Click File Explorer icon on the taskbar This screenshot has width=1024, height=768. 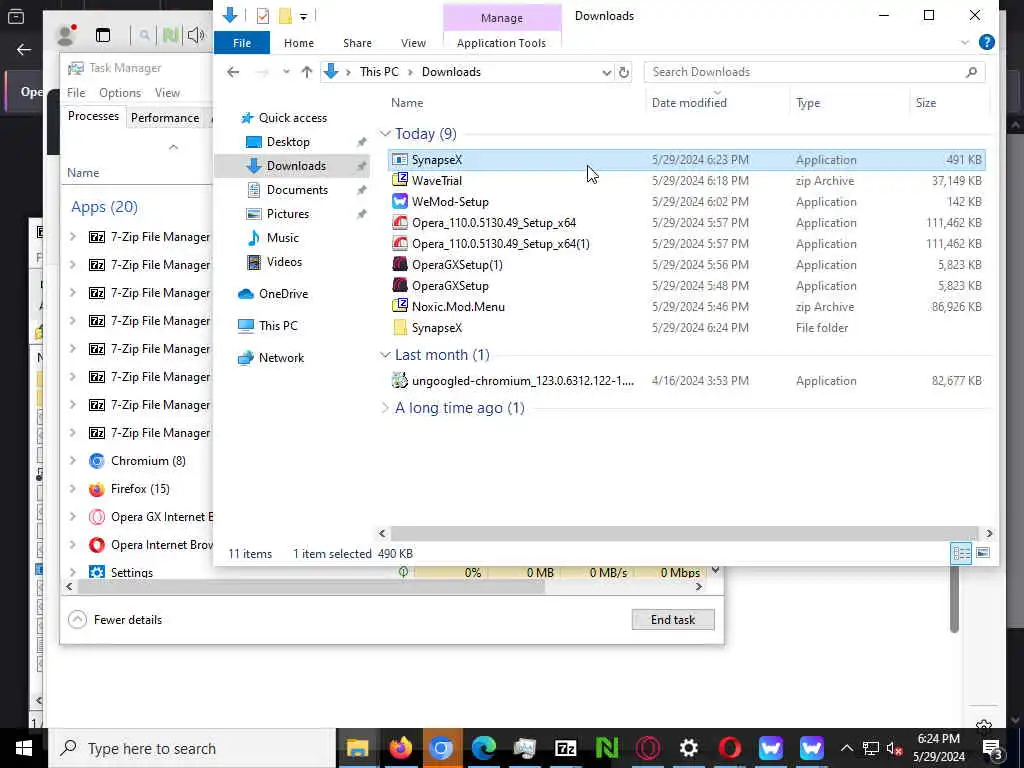tap(357, 748)
